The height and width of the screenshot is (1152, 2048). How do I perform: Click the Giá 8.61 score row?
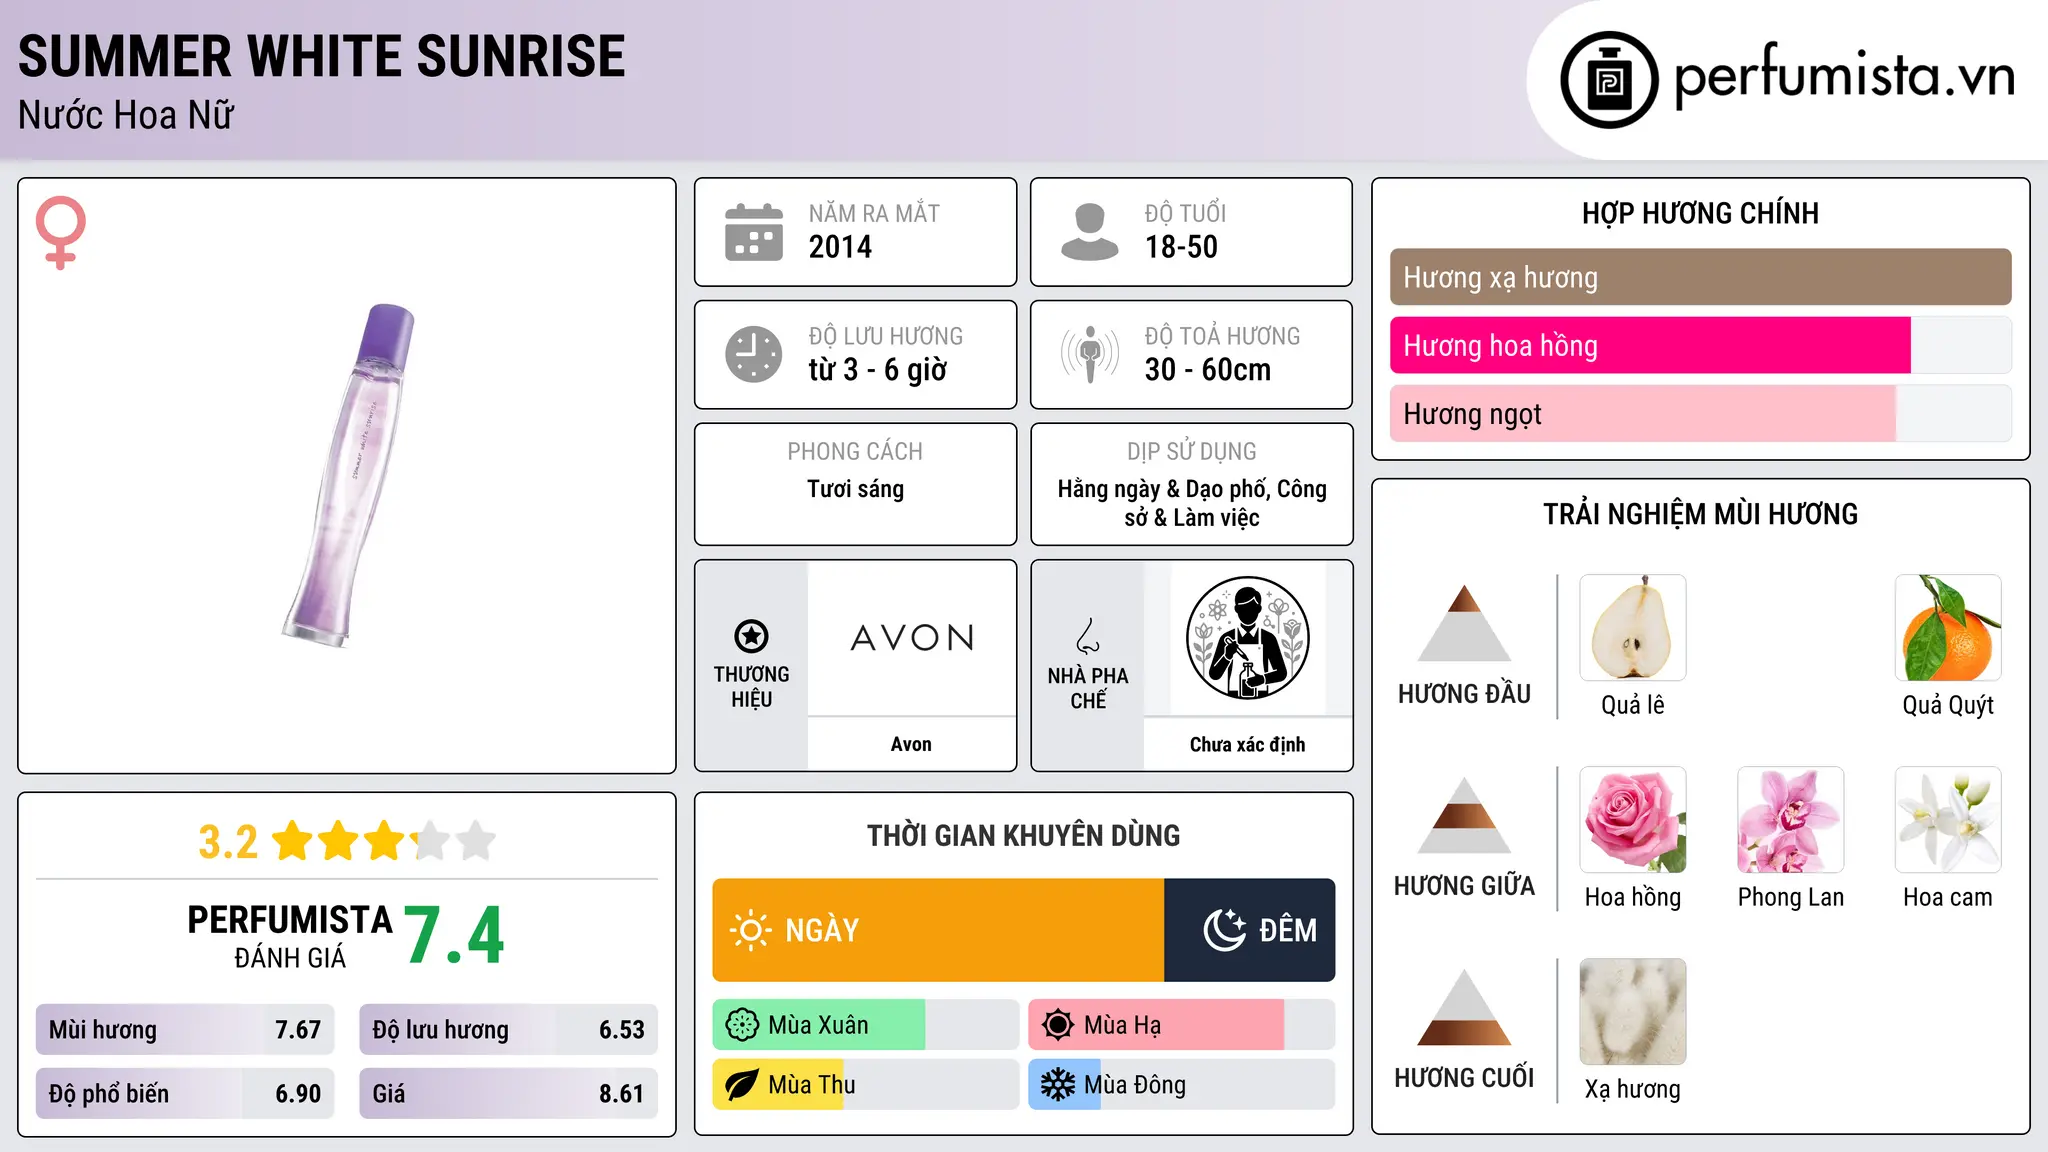coord(509,1094)
